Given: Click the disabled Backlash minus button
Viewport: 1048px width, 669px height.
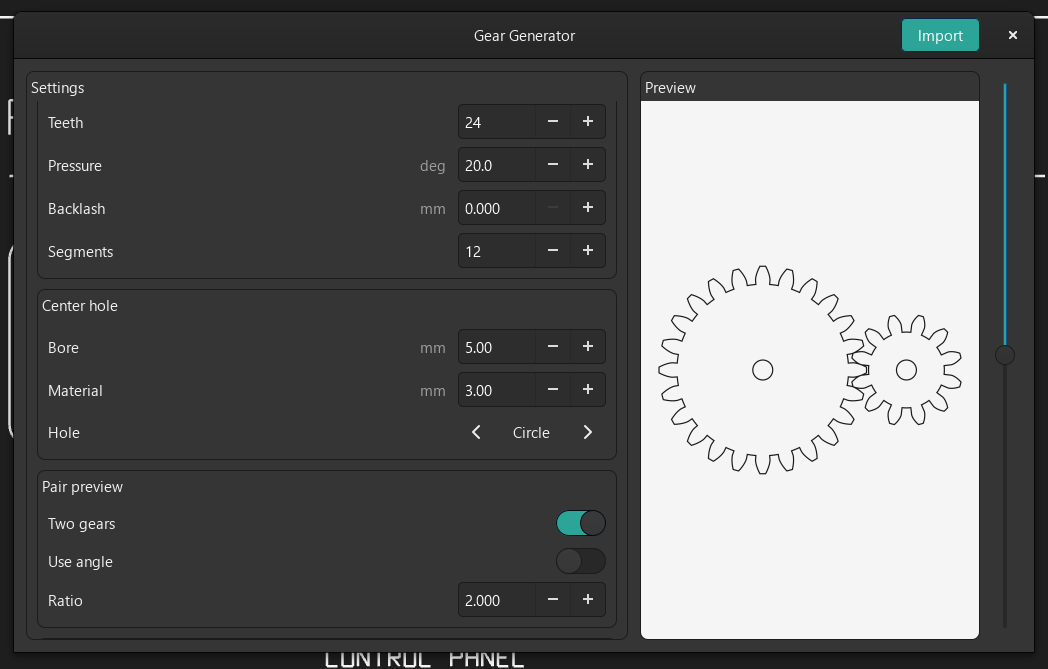Looking at the screenshot, I should point(553,208).
